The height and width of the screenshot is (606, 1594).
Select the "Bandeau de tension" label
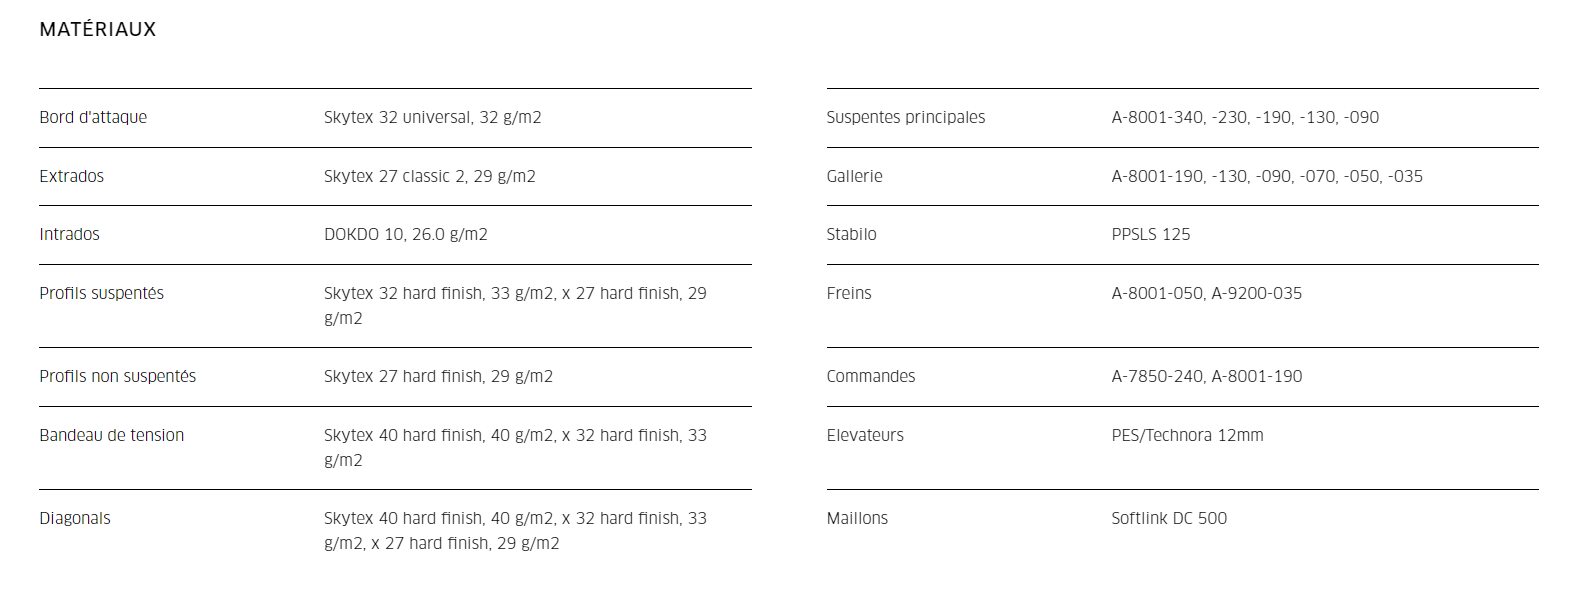(x=111, y=435)
